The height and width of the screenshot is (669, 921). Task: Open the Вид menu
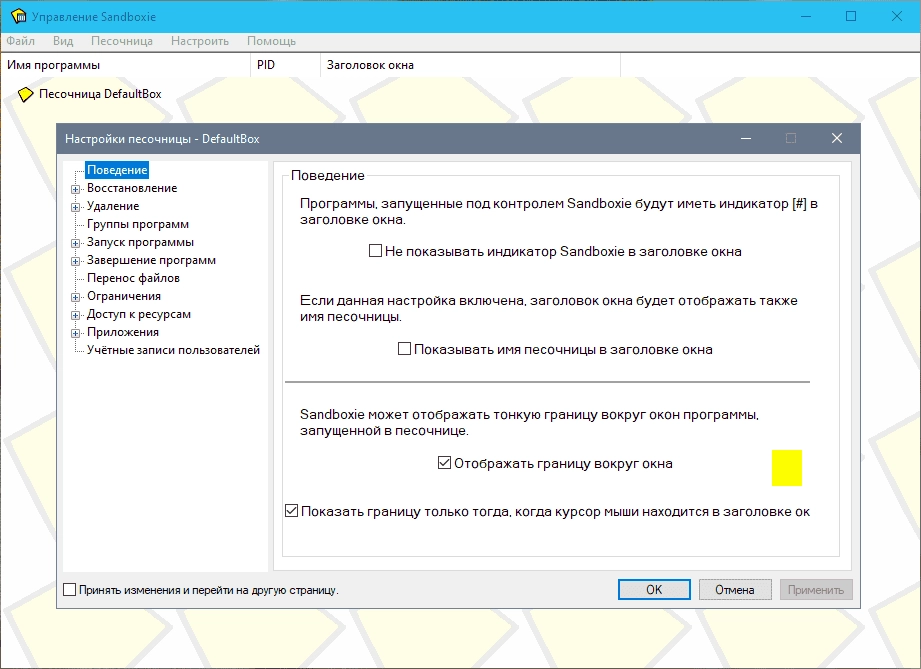tap(63, 41)
